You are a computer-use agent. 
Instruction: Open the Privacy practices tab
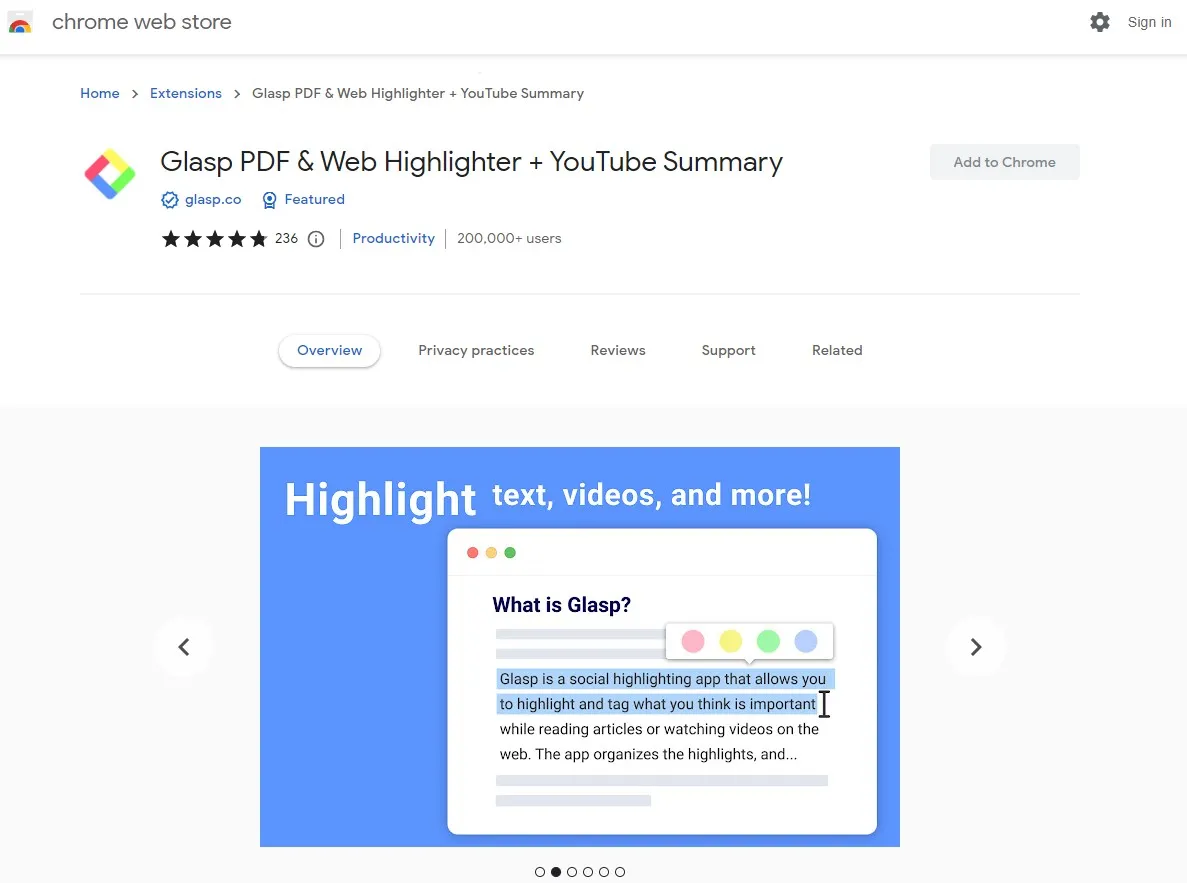[x=476, y=351]
